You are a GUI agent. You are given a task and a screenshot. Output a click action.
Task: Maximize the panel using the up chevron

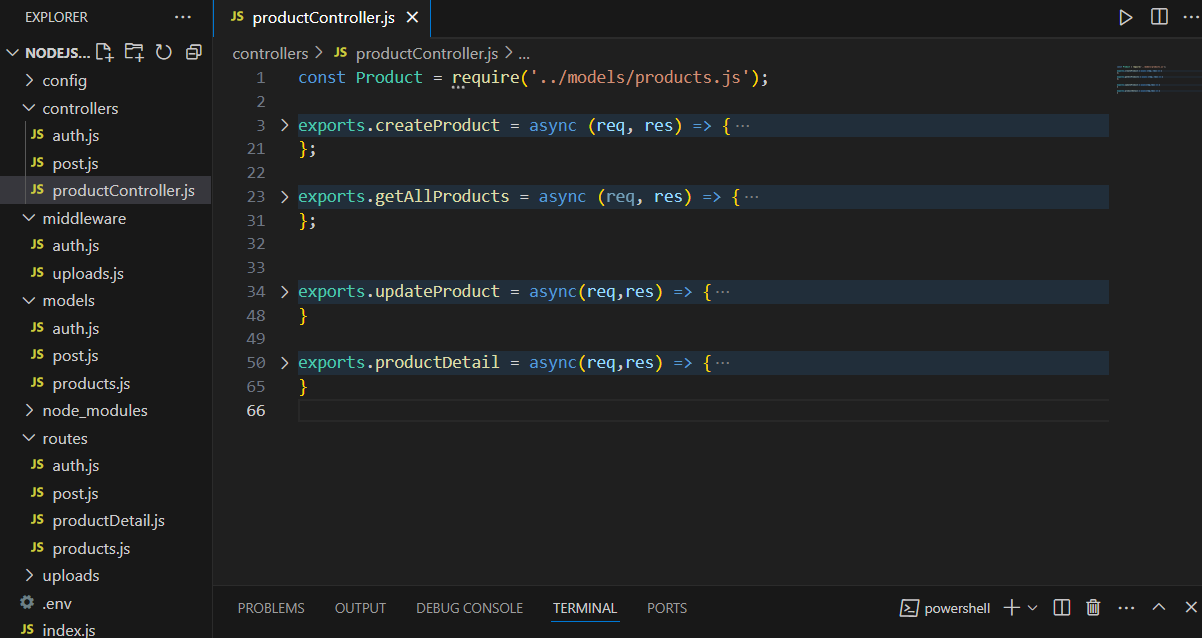(x=1159, y=607)
